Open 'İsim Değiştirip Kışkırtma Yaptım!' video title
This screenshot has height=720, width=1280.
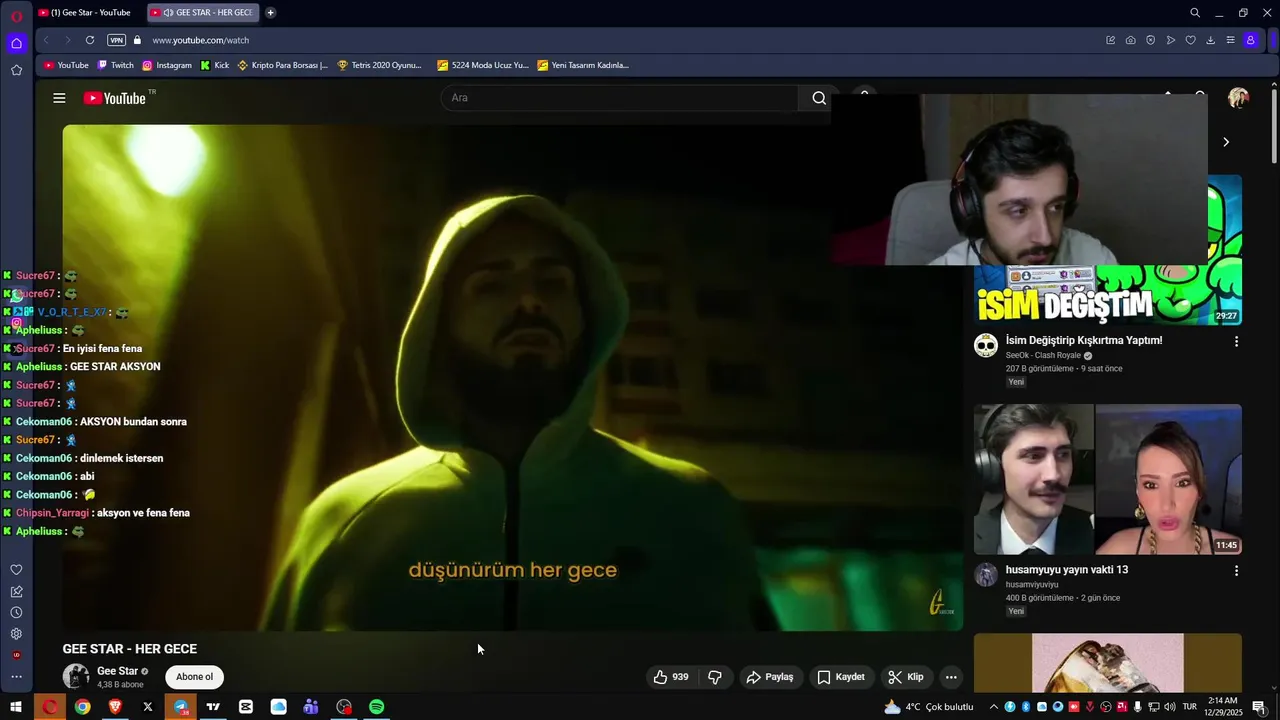pos(1084,340)
